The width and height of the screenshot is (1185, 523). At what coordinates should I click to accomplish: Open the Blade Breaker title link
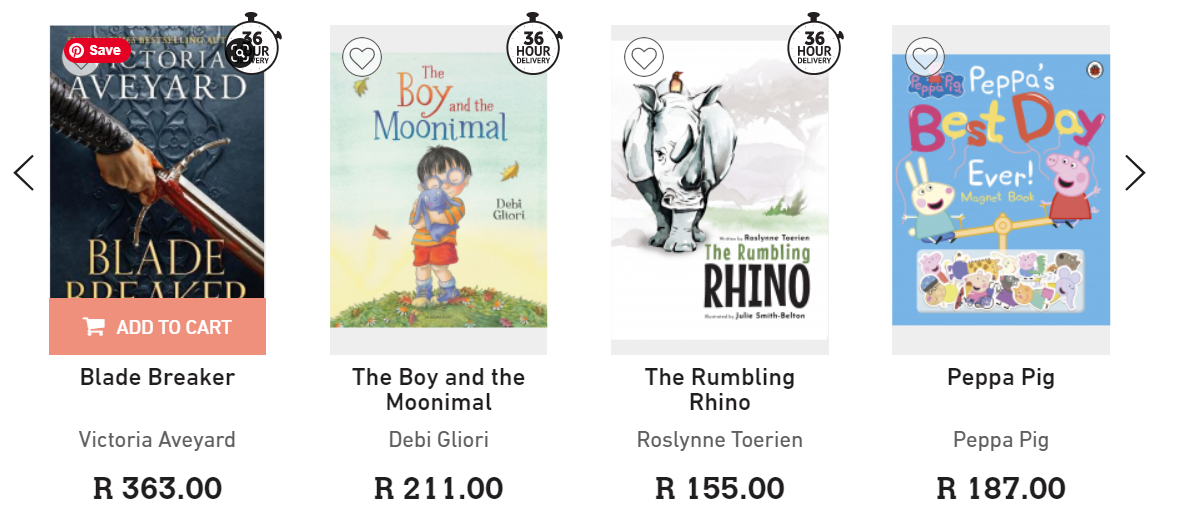157,377
